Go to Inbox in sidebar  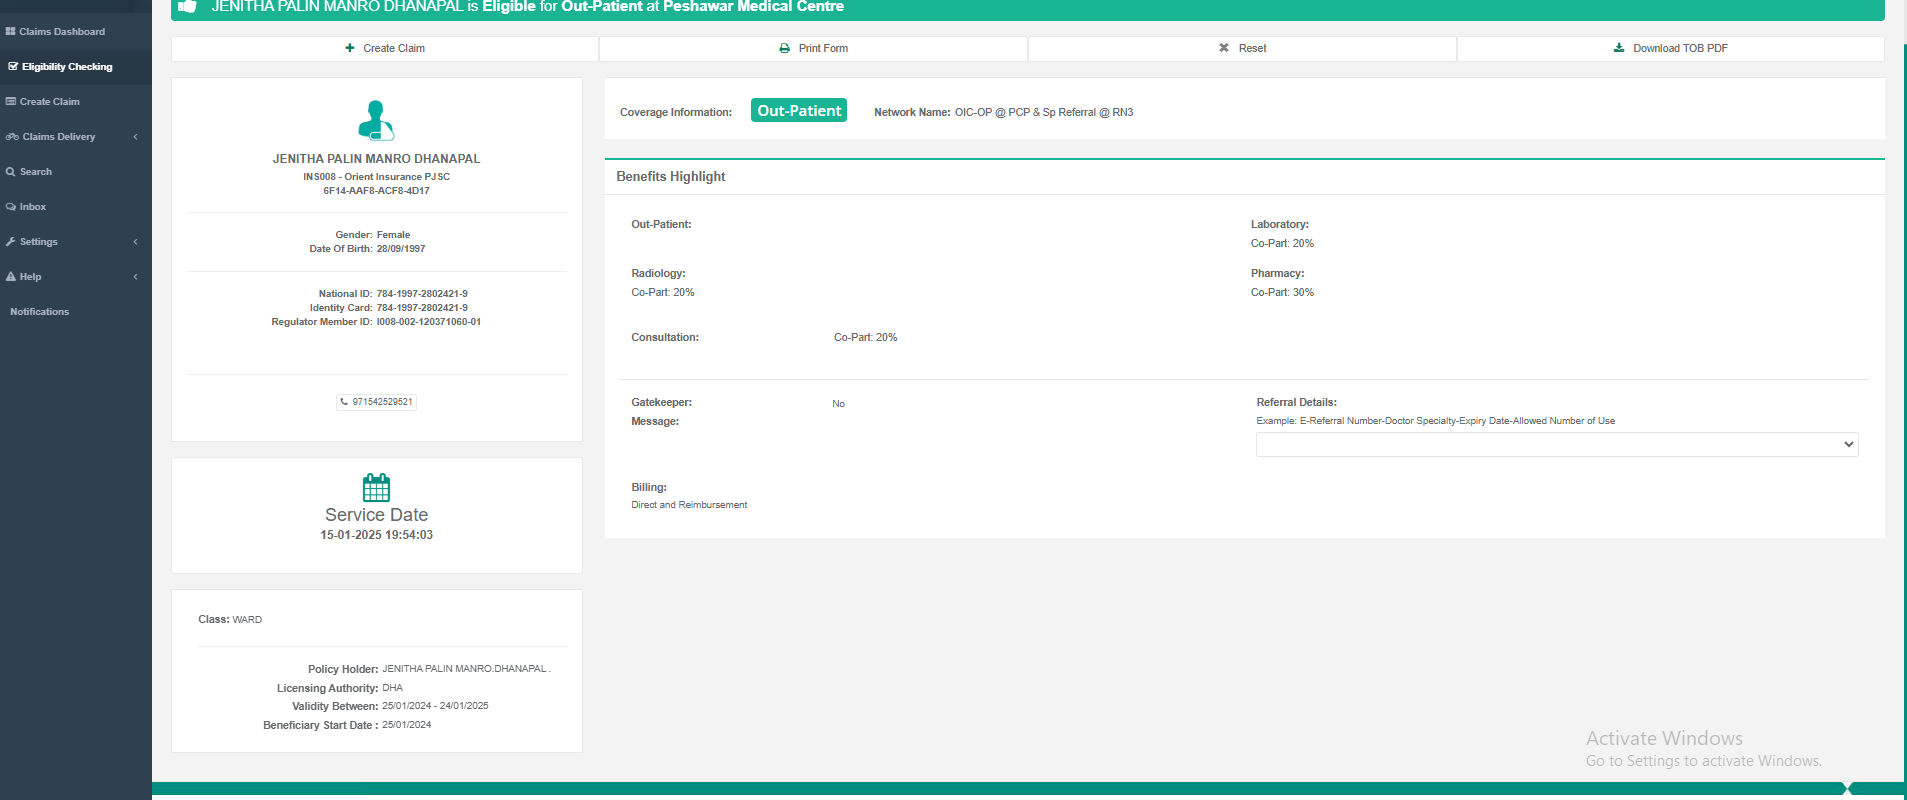[32, 207]
